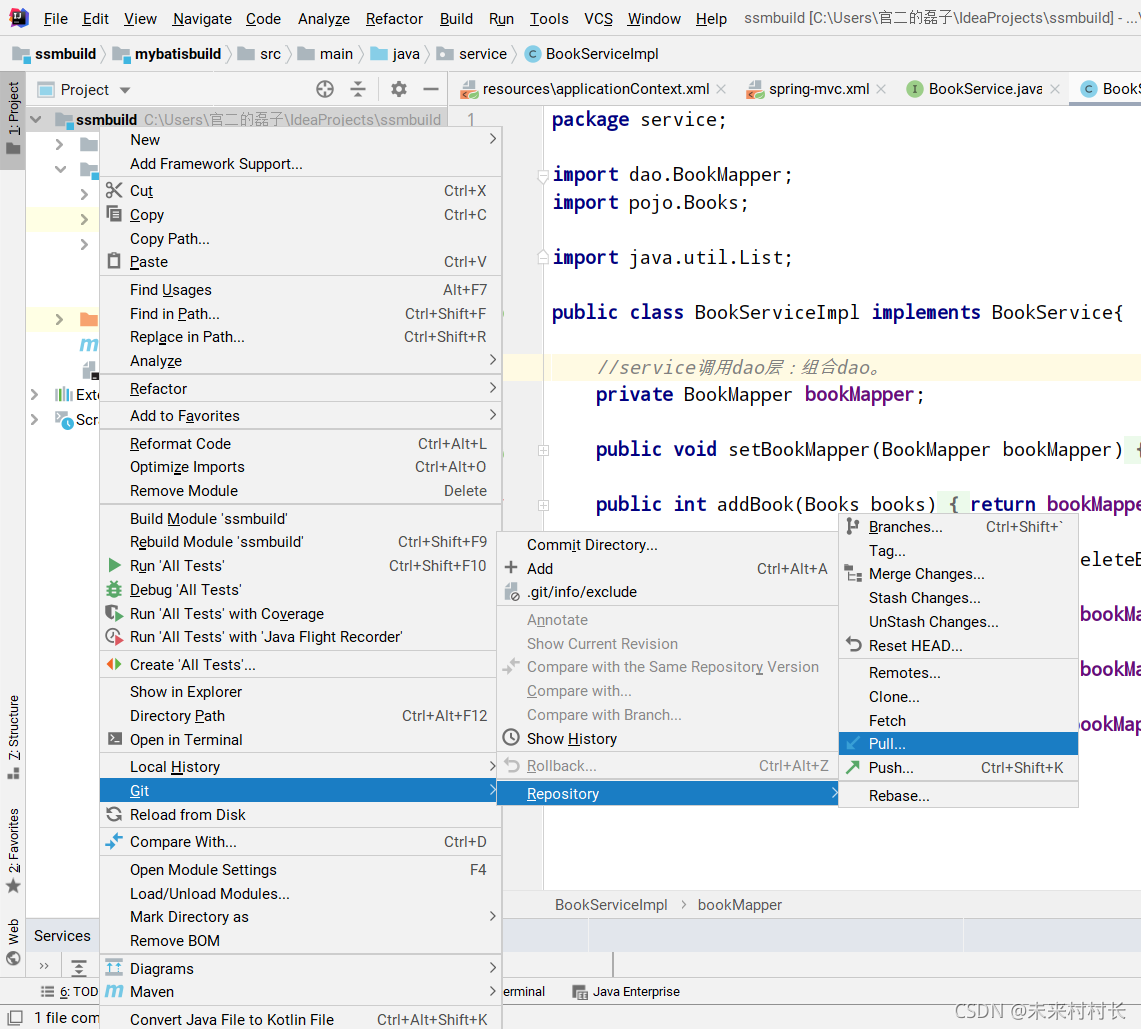
Task: Close the BookService.java tab
Action: tap(1054, 89)
